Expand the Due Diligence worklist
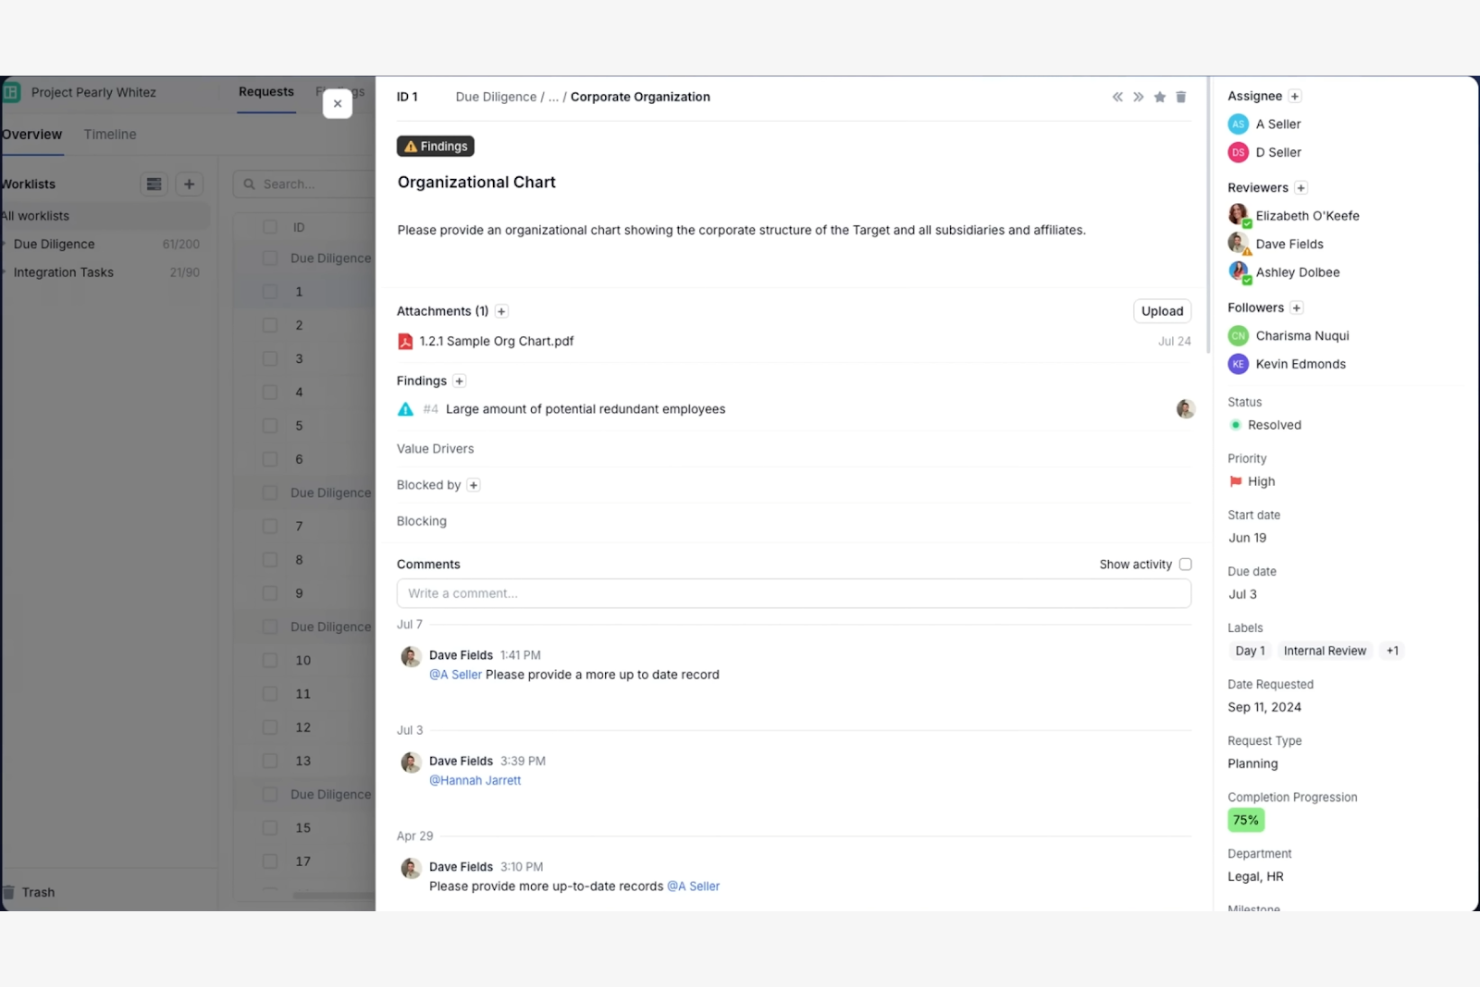The height and width of the screenshot is (987, 1480). pyautogui.click(x=6, y=243)
